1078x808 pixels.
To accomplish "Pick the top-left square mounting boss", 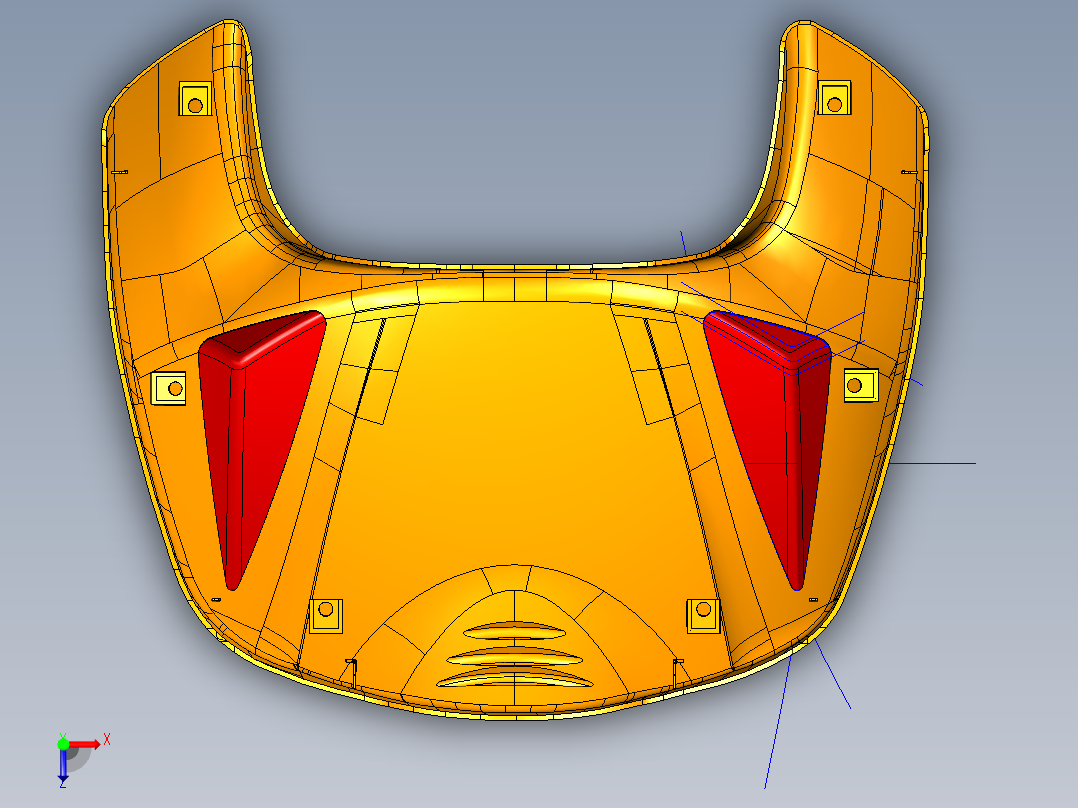I will pos(194,100).
